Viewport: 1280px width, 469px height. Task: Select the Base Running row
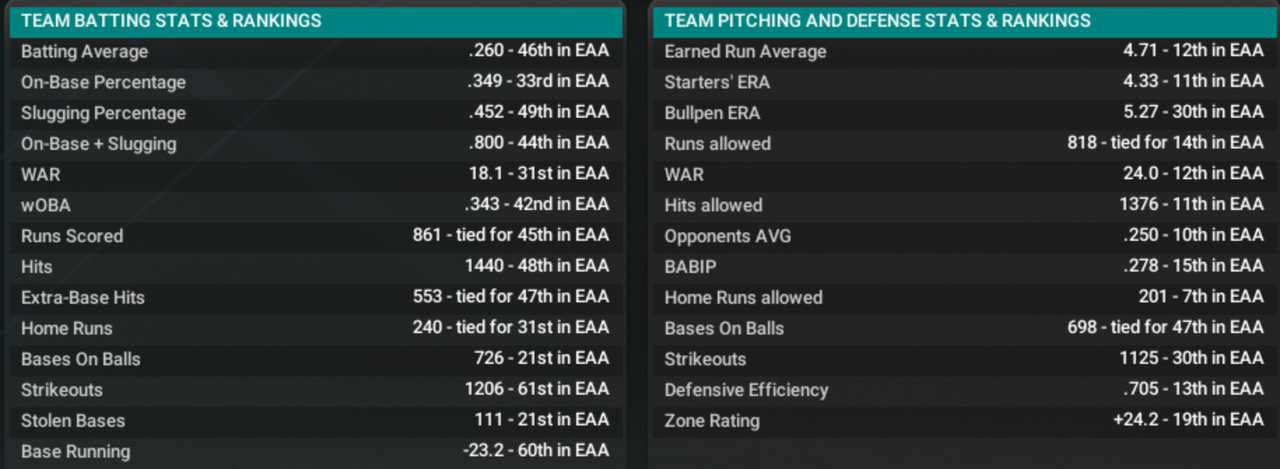pos(316,452)
